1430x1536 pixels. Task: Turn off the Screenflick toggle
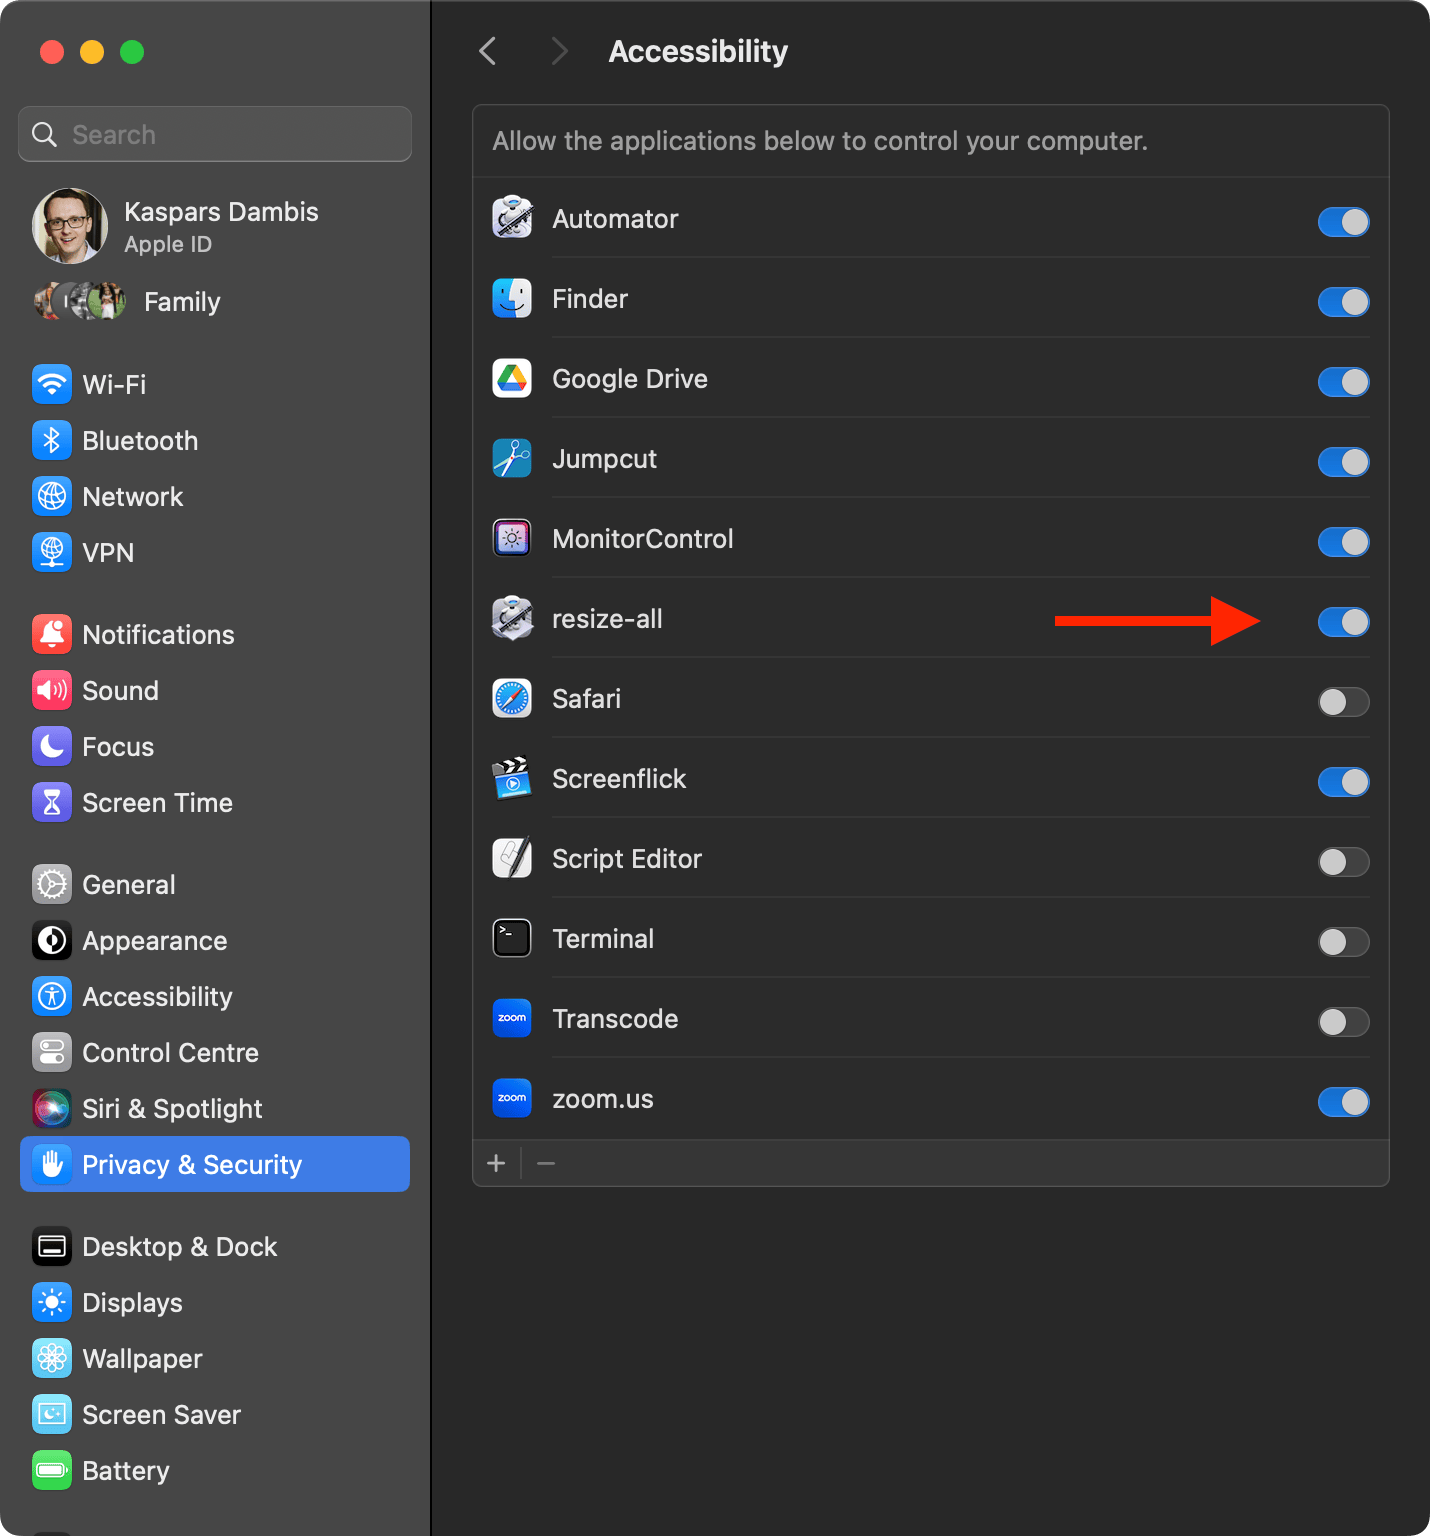coord(1343,782)
